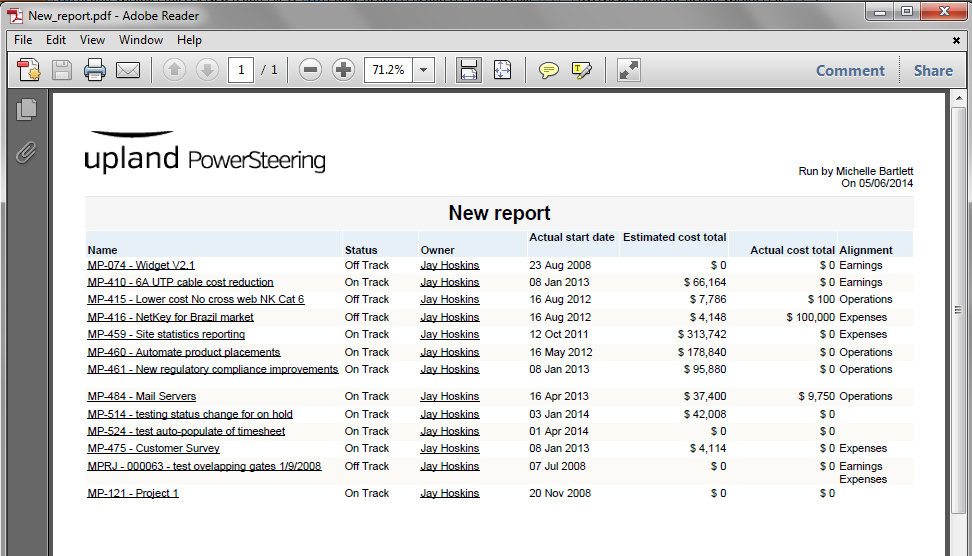Image resolution: width=972 pixels, height=556 pixels.
Task: Open link MP-460 - Automate product placements
Action: pos(184,352)
